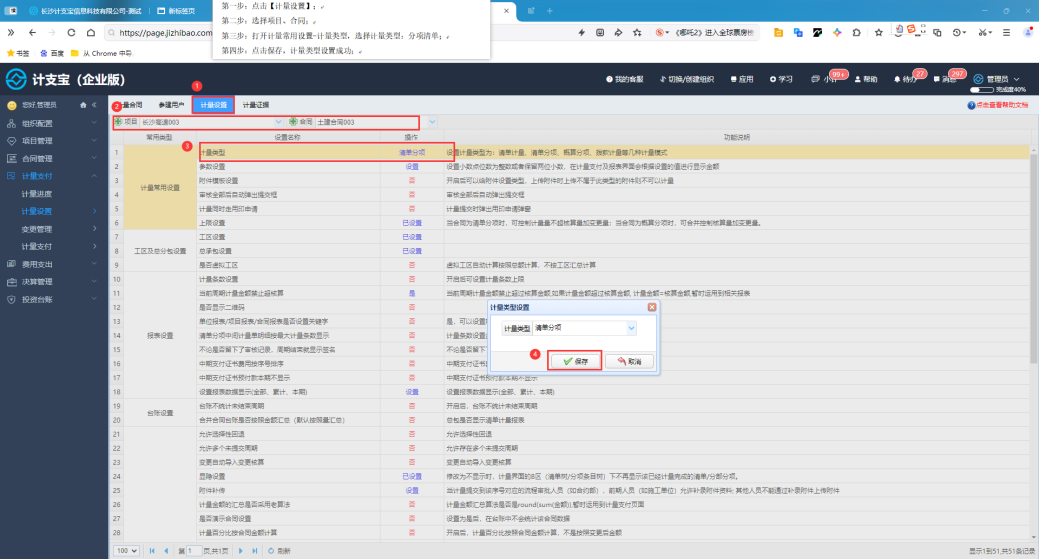Screen dimensions: 1039x559
Task: Switch to the 计量设置 tab
Action: 213,105
